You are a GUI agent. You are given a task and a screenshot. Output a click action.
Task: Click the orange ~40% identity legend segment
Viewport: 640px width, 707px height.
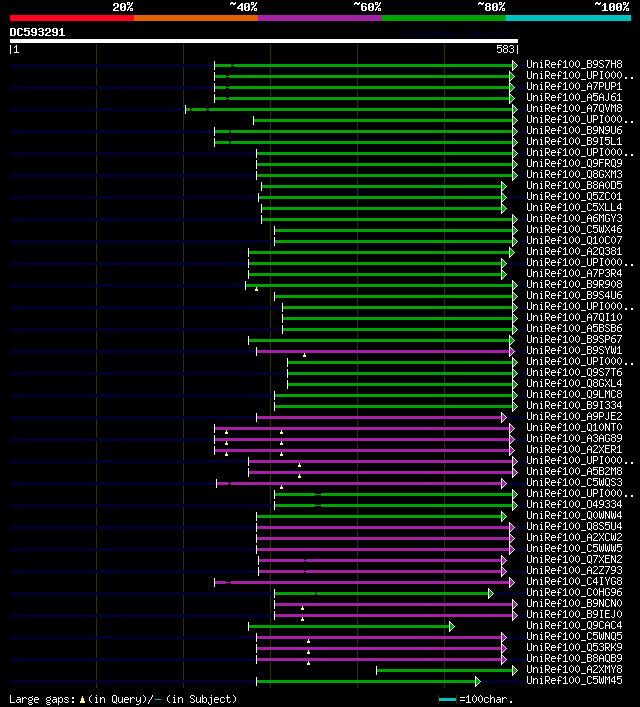(196, 18)
